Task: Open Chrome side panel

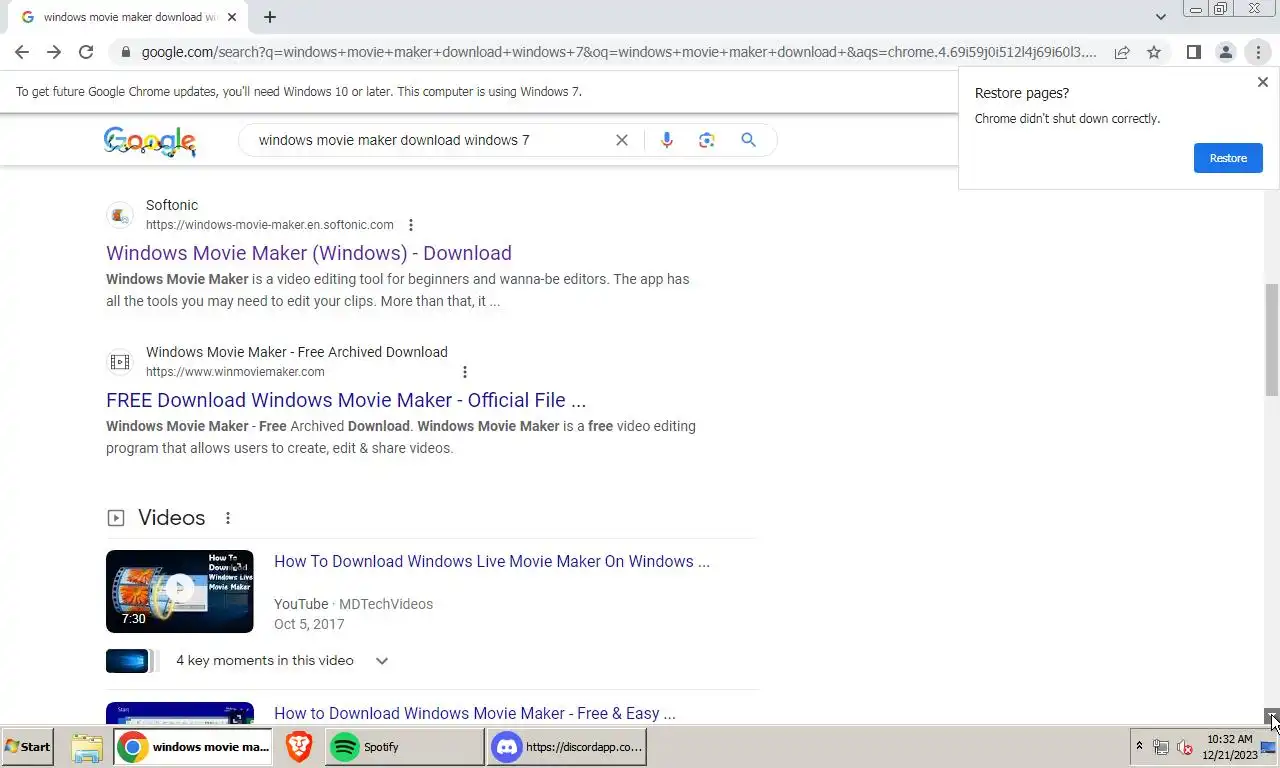Action: (x=1193, y=52)
